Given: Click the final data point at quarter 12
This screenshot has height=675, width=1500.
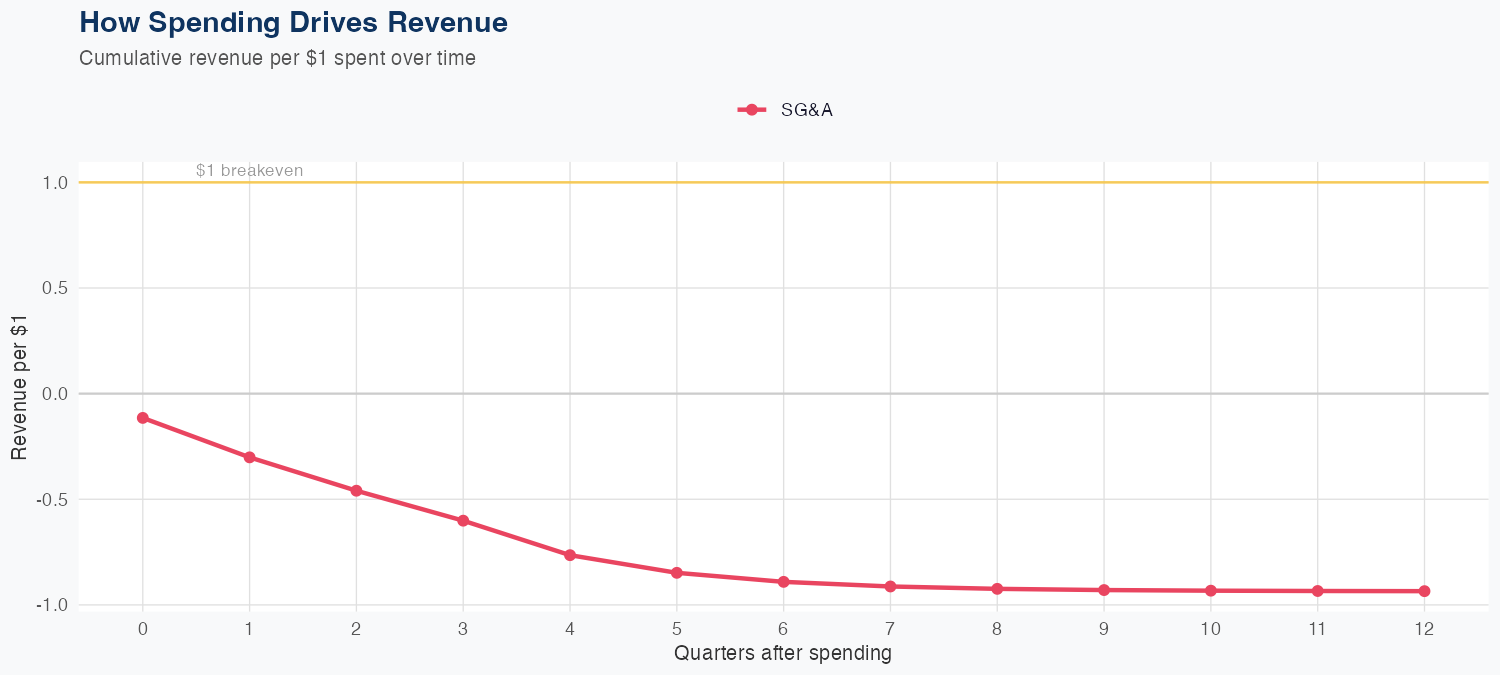Looking at the screenshot, I should tap(1424, 591).
